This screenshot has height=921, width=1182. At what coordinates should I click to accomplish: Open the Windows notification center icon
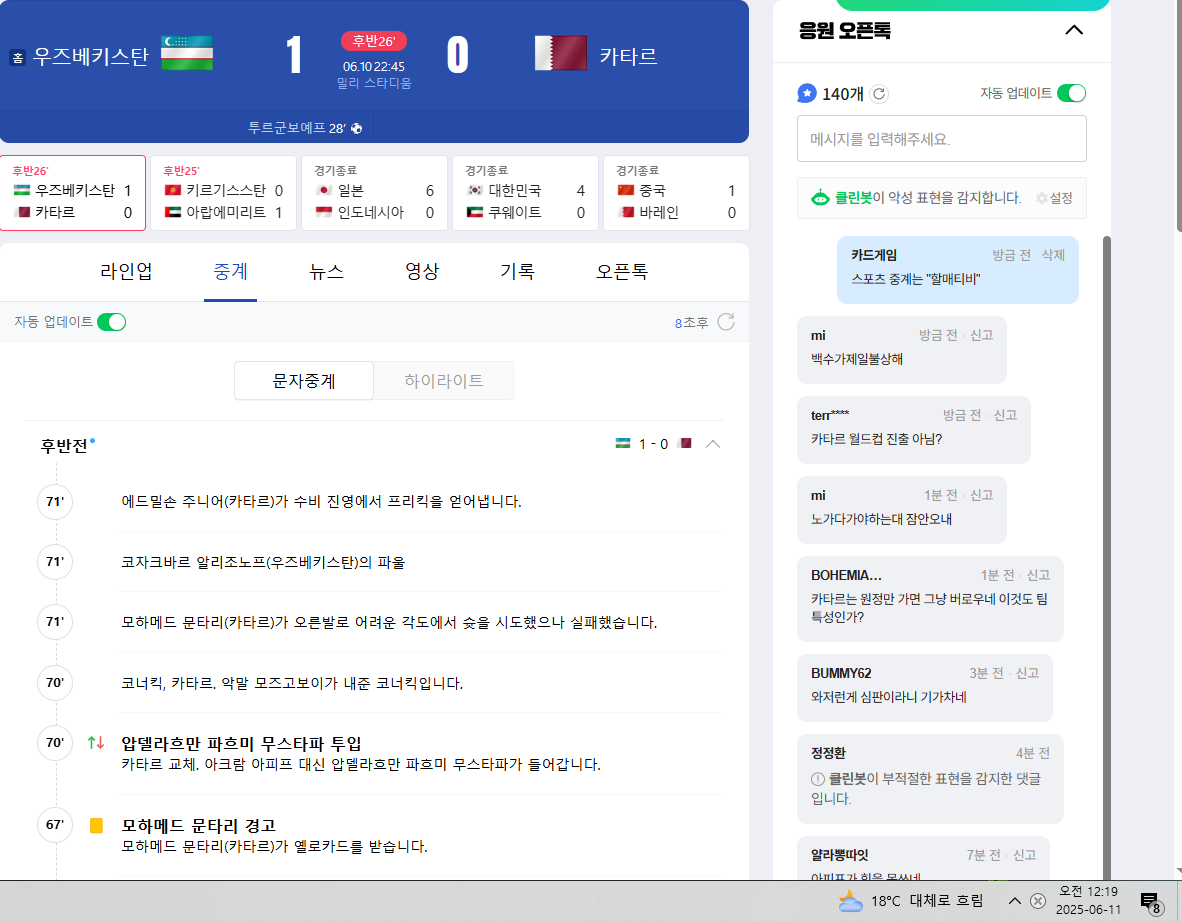coord(1150,901)
